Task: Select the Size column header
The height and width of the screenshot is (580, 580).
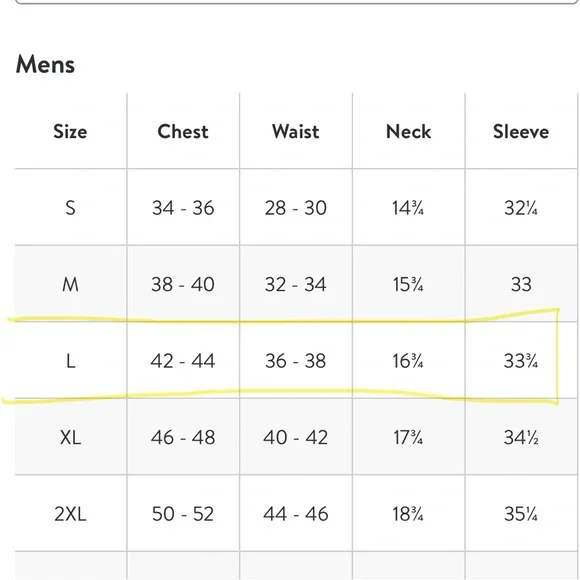Action: click(70, 132)
